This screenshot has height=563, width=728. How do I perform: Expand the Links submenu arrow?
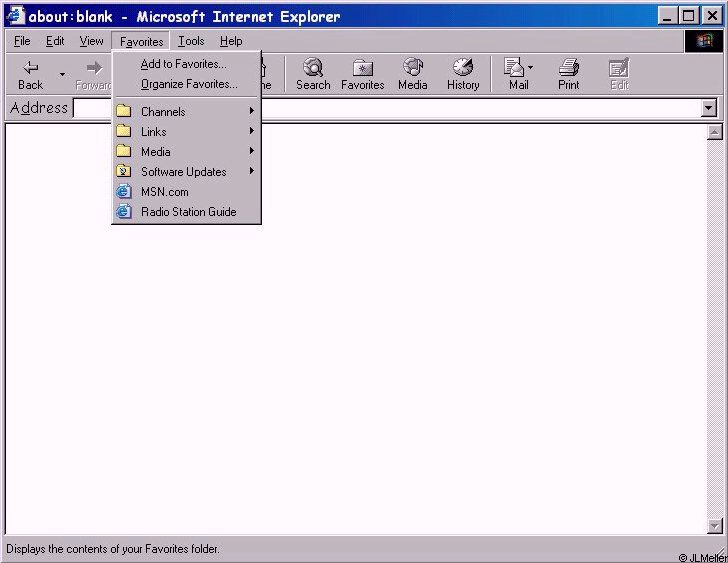[251, 131]
